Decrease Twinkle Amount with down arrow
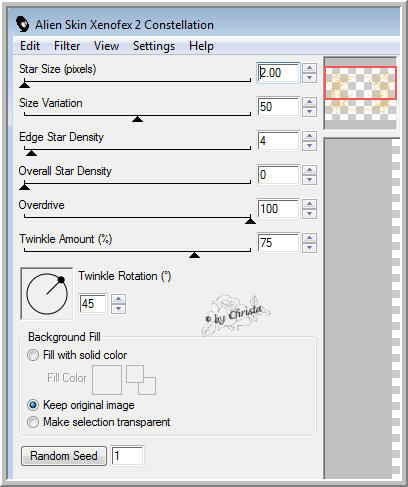 310,247
